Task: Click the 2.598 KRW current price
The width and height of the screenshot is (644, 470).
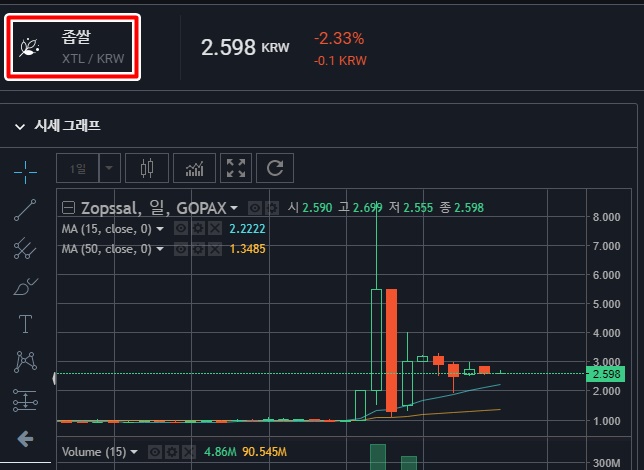Action: pos(245,47)
